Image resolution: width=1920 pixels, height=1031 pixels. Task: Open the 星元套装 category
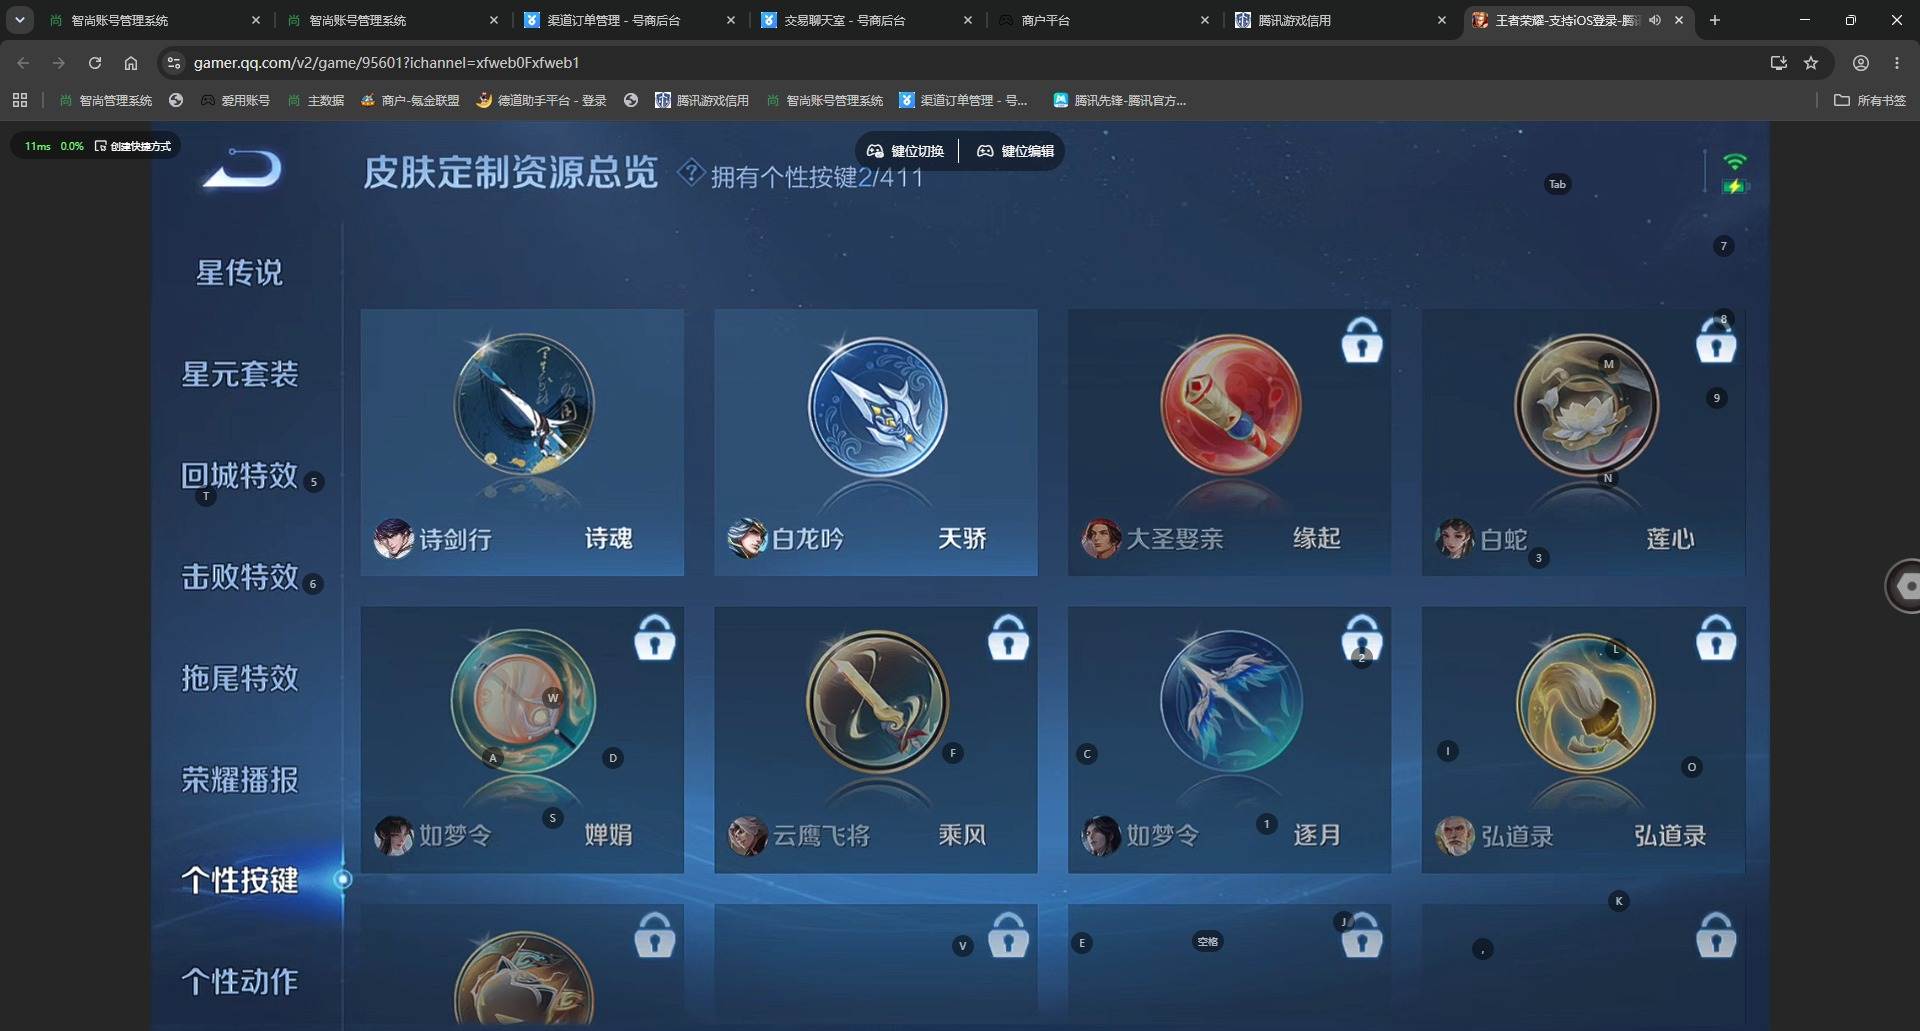pyautogui.click(x=240, y=374)
